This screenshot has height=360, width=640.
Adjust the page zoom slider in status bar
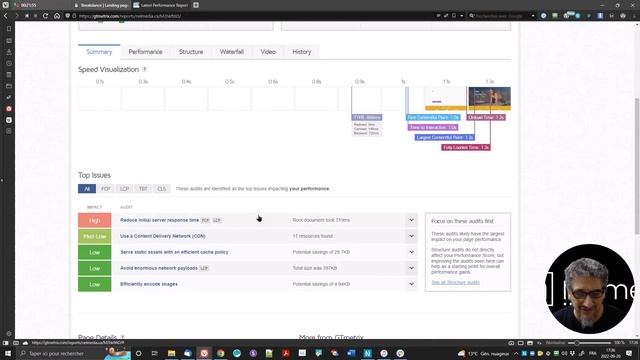(590, 343)
